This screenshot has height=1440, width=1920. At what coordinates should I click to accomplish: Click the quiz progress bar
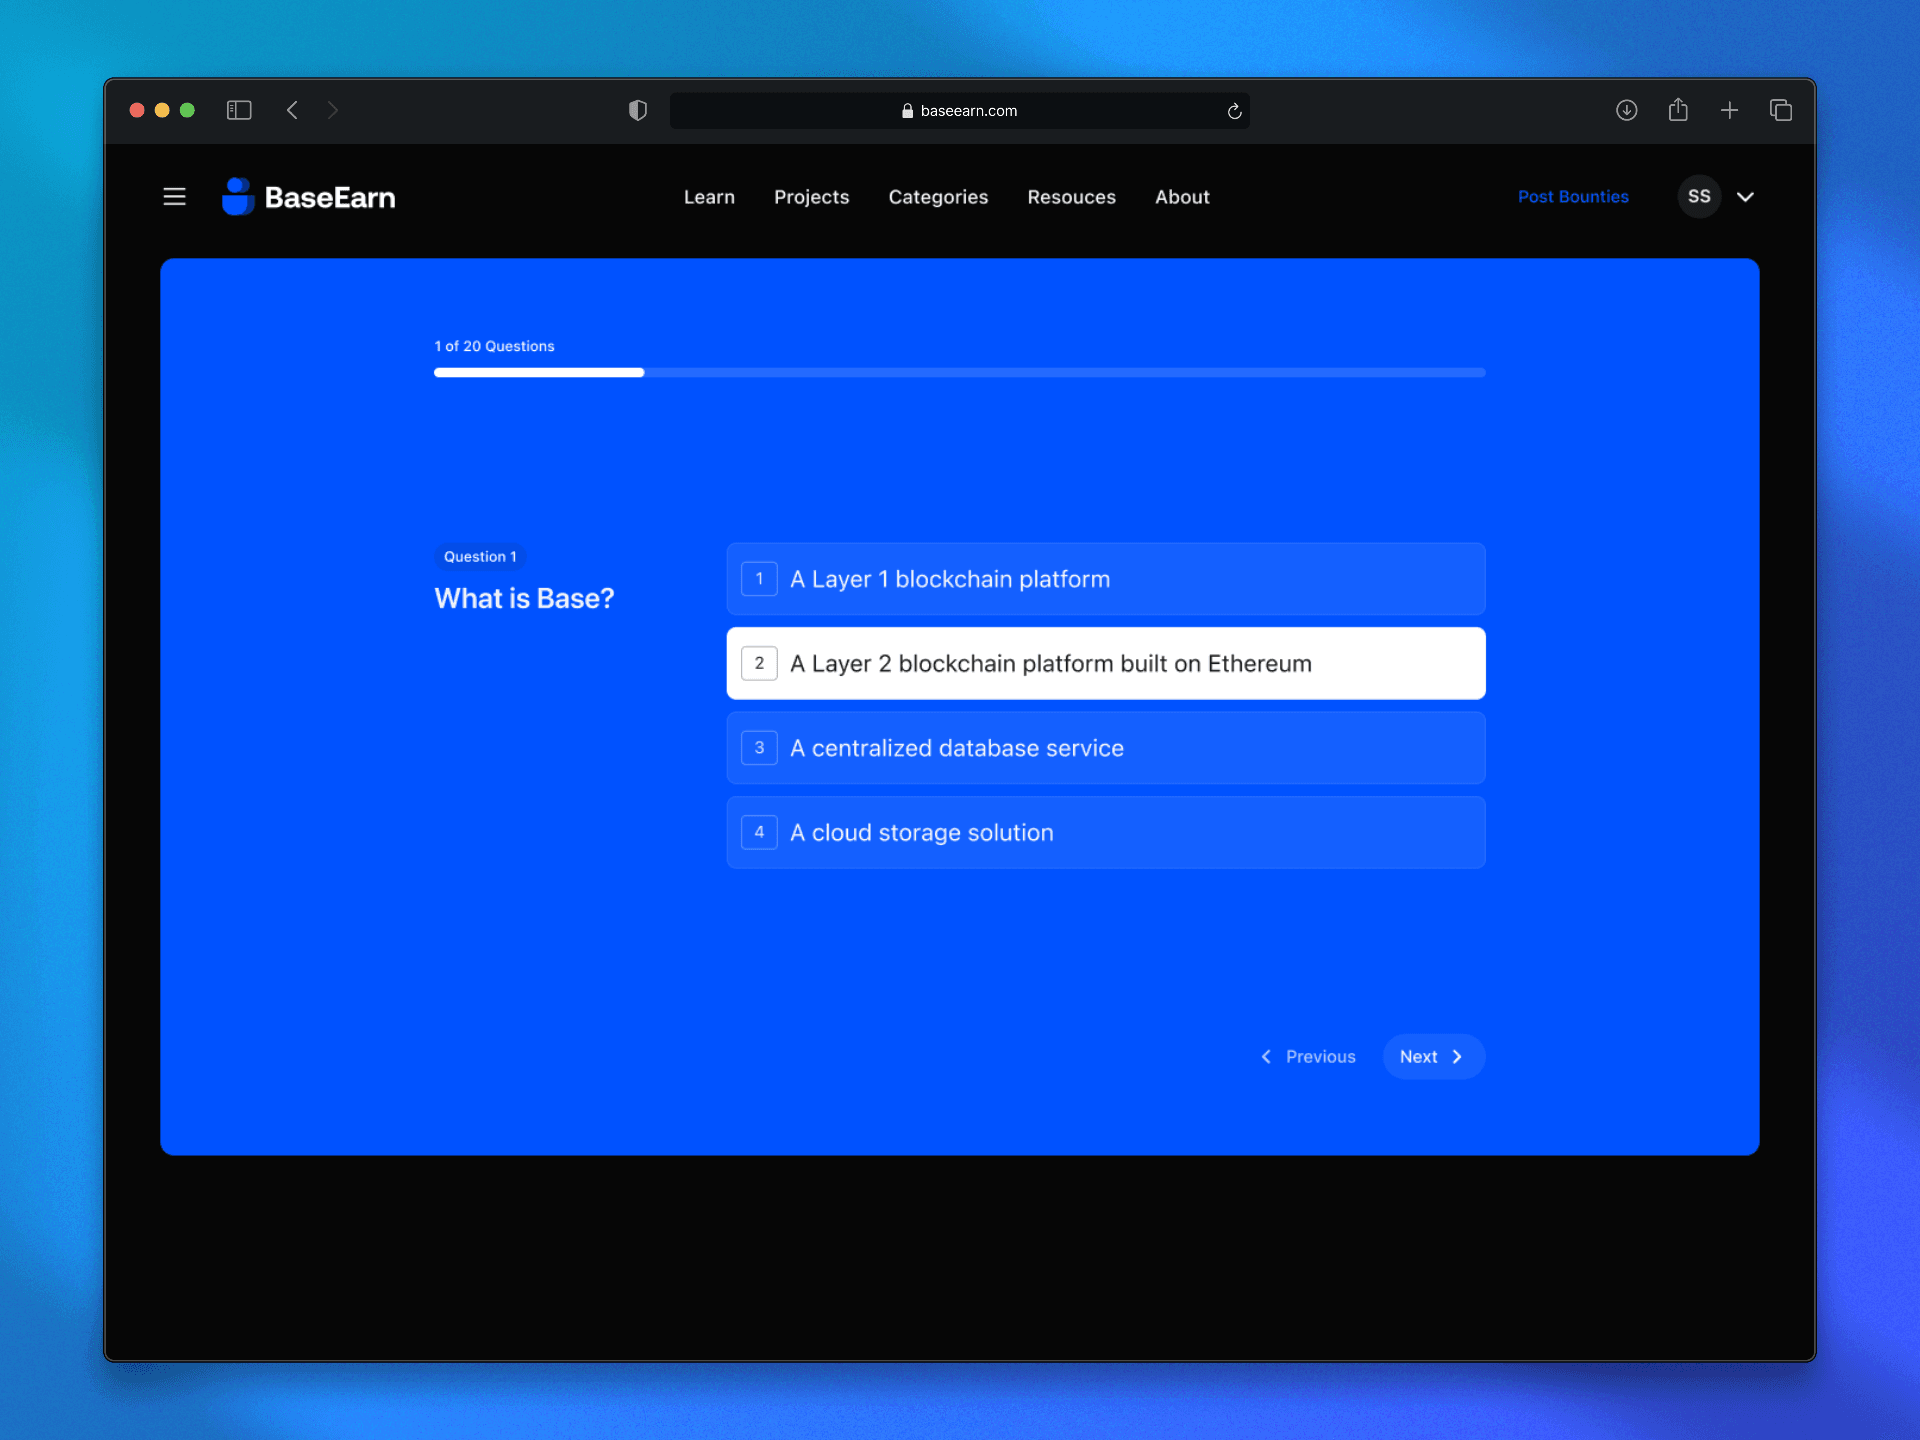(x=959, y=372)
